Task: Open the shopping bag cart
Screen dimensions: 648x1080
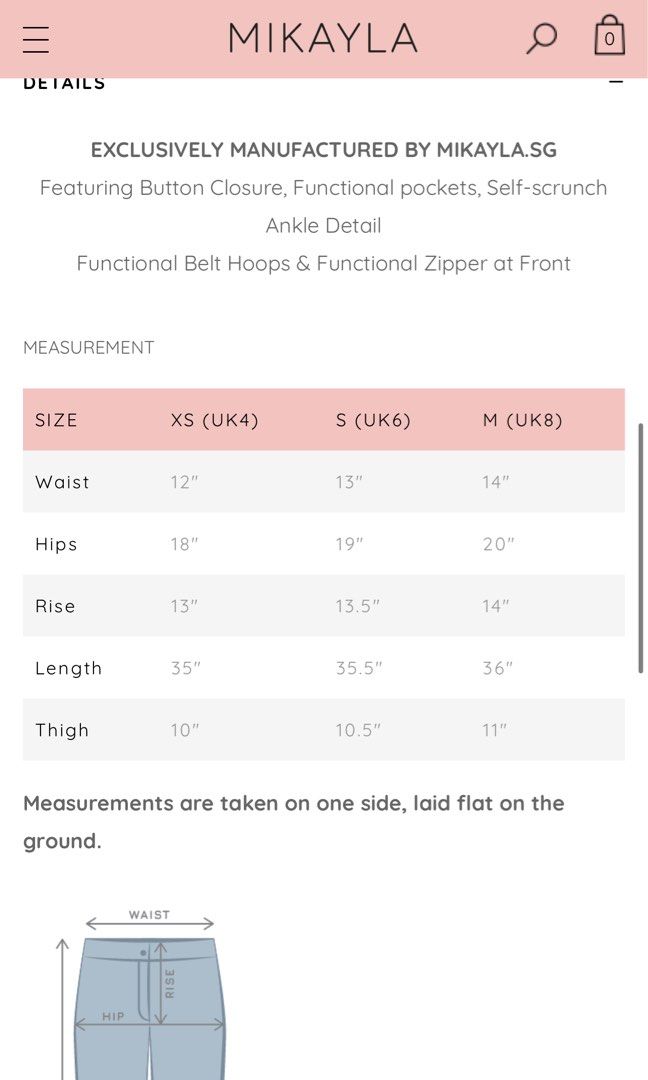Action: coord(609,36)
